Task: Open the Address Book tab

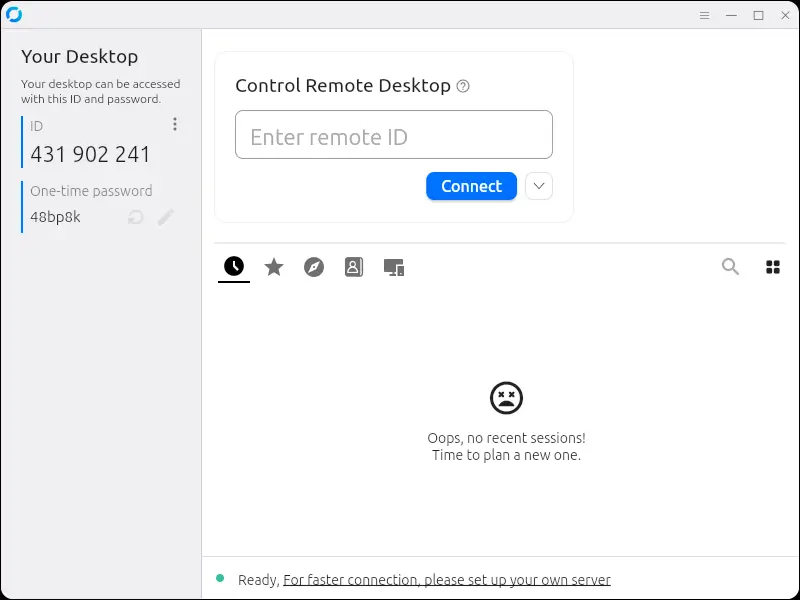Action: pyautogui.click(x=353, y=267)
